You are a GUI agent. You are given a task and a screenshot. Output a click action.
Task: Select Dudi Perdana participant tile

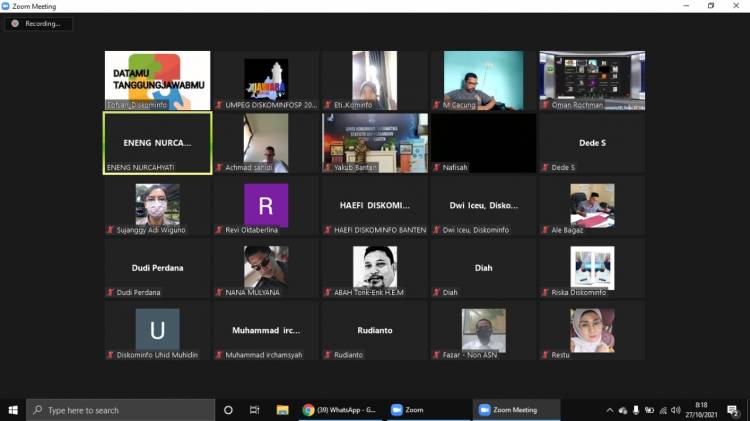[x=157, y=268]
